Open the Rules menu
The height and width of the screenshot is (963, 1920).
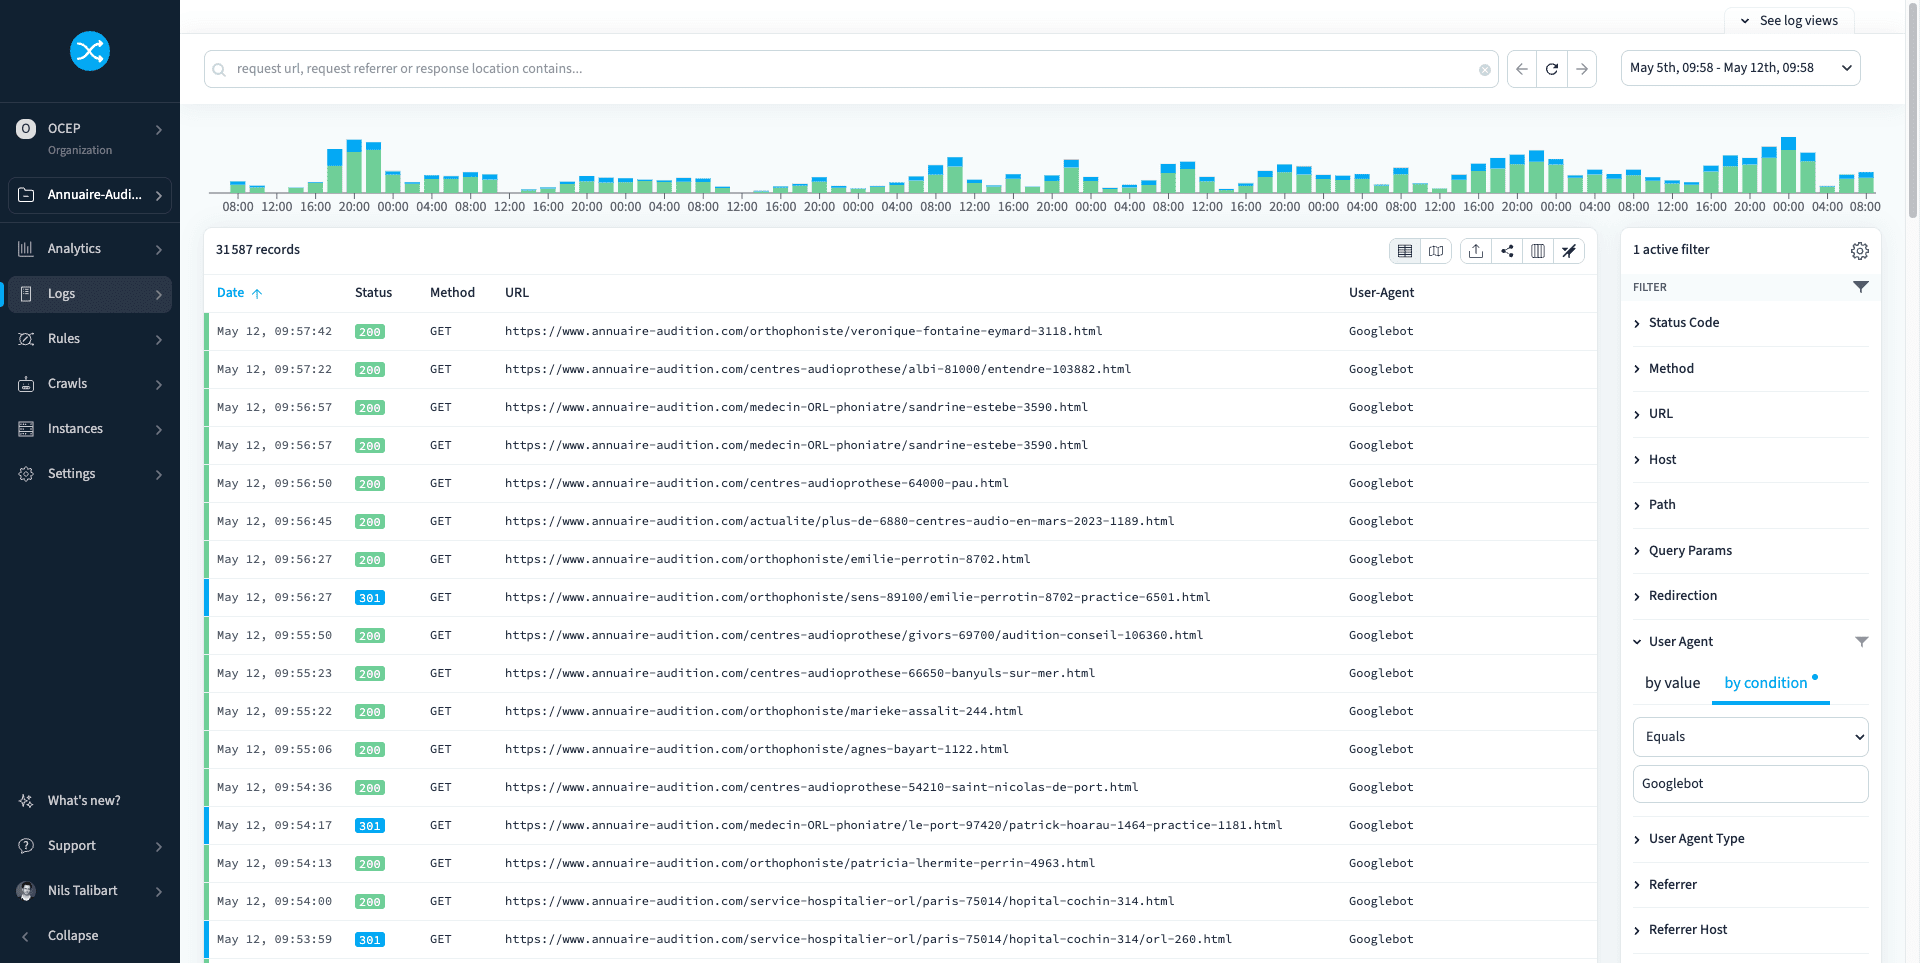[x=90, y=339]
